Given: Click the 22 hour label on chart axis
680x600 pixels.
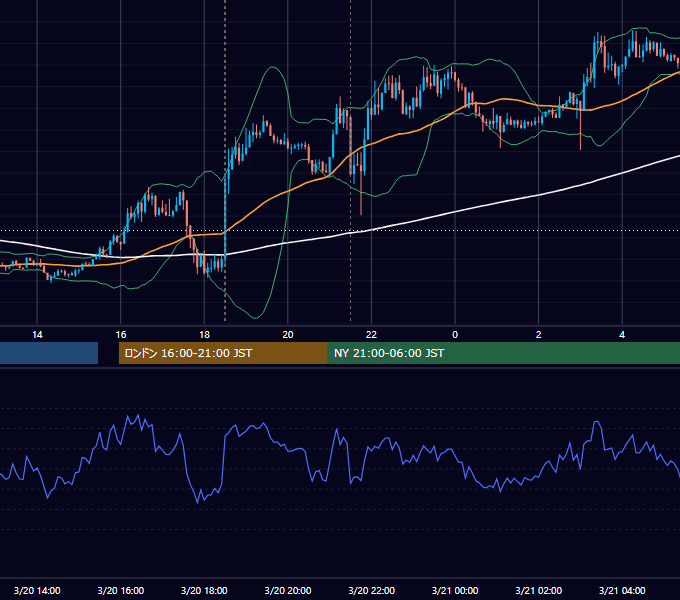Looking at the screenshot, I should [x=371, y=335].
